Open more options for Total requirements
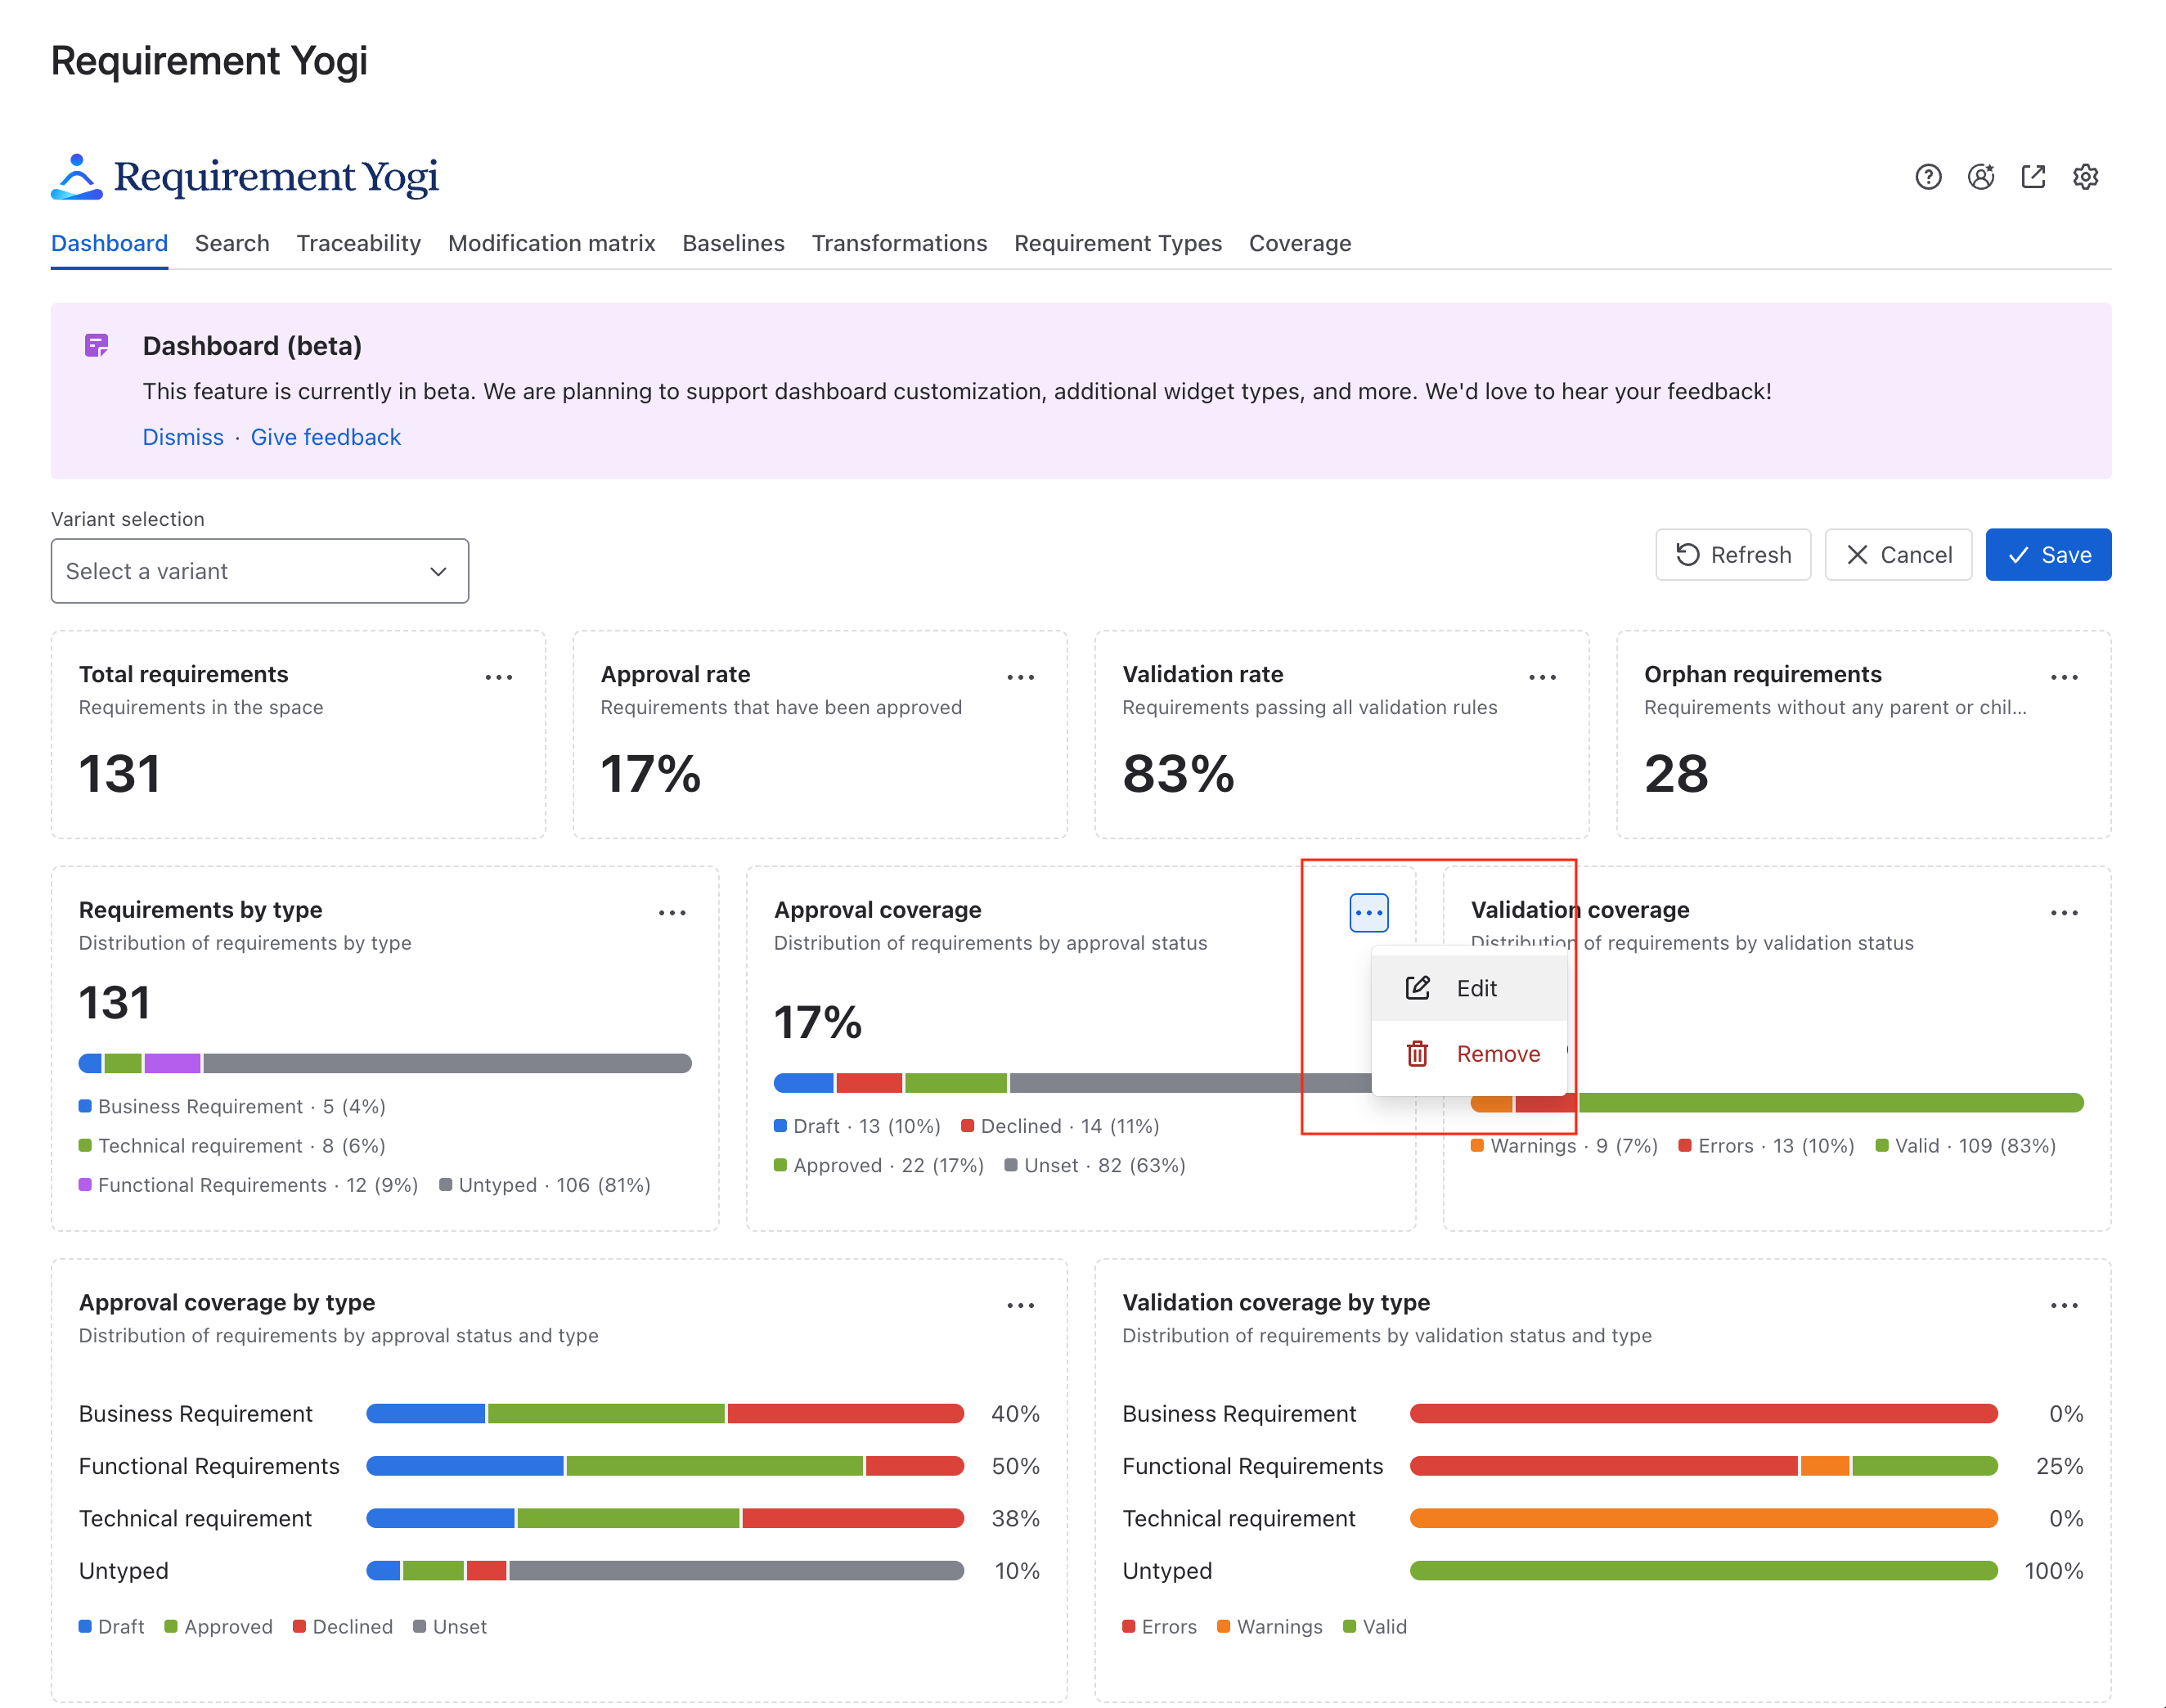 [x=499, y=677]
